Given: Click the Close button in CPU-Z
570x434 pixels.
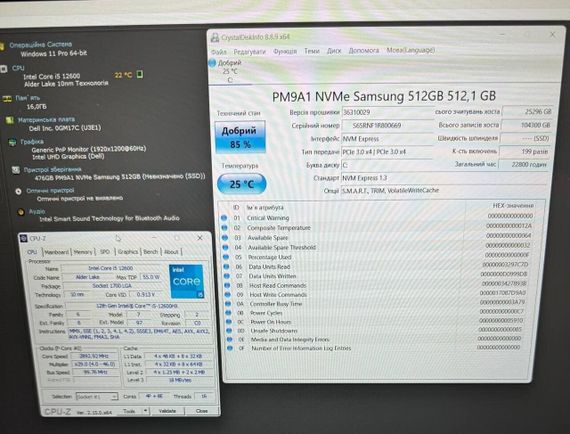Looking at the screenshot, I should pyautogui.click(x=202, y=411).
